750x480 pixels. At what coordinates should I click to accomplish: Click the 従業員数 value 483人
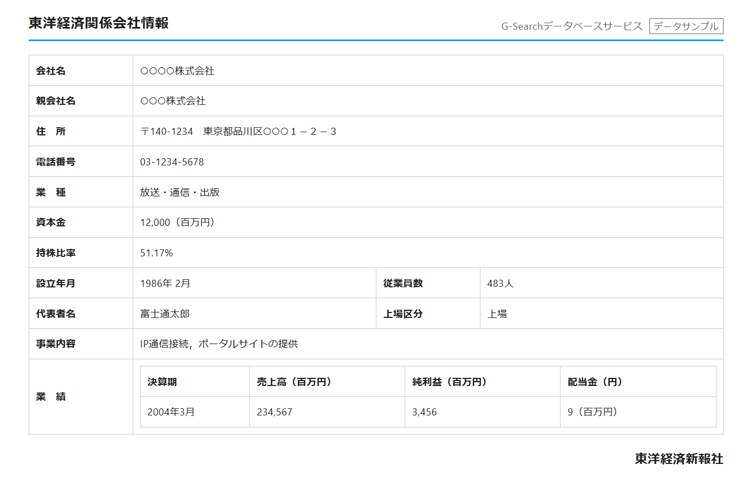pos(500,283)
